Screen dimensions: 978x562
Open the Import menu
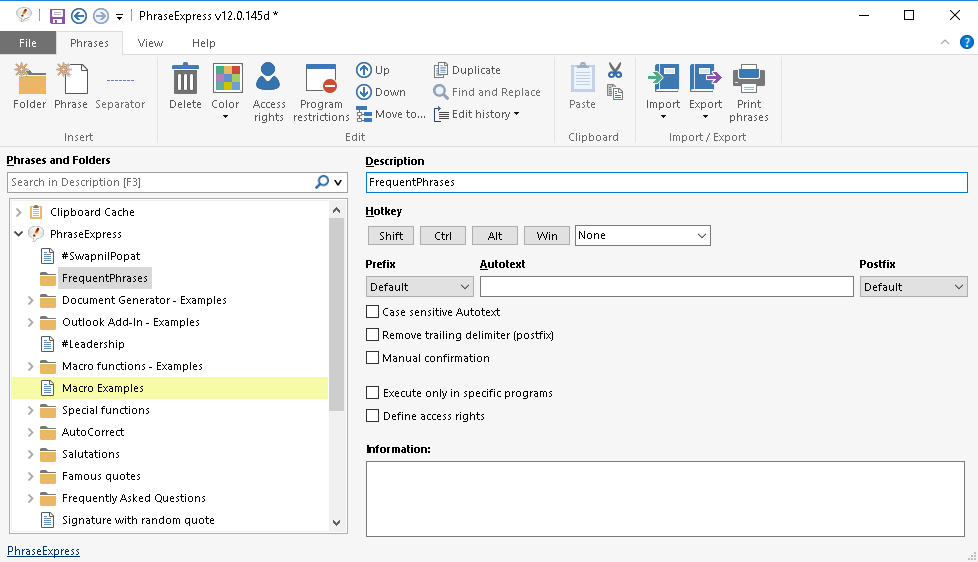pyautogui.click(x=663, y=91)
